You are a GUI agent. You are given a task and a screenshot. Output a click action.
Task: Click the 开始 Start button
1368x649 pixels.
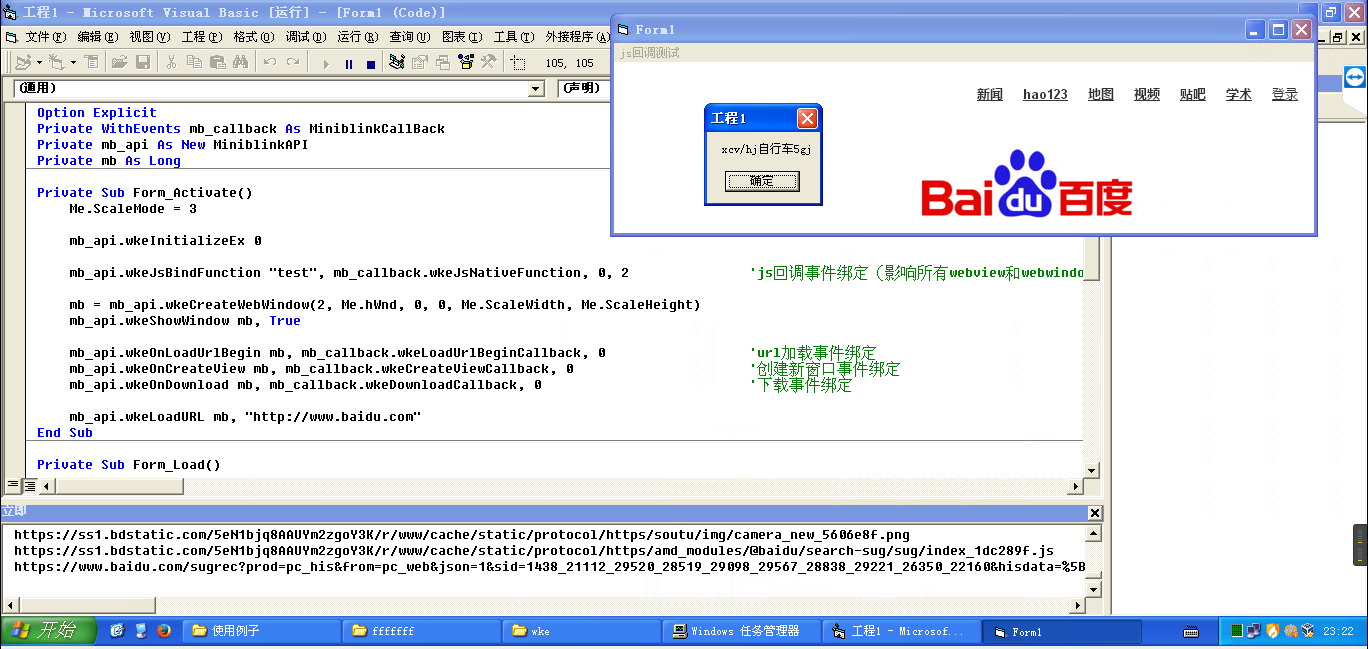tap(49, 631)
